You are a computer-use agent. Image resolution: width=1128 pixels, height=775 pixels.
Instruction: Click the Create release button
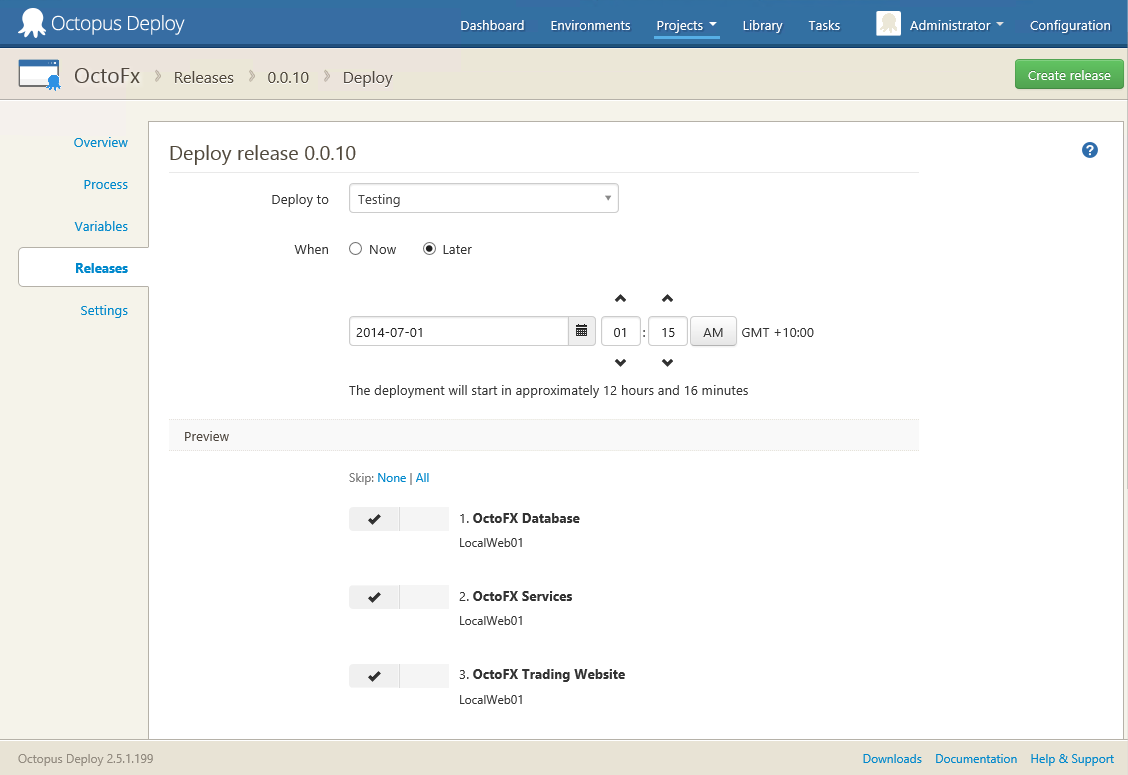coord(1068,74)
